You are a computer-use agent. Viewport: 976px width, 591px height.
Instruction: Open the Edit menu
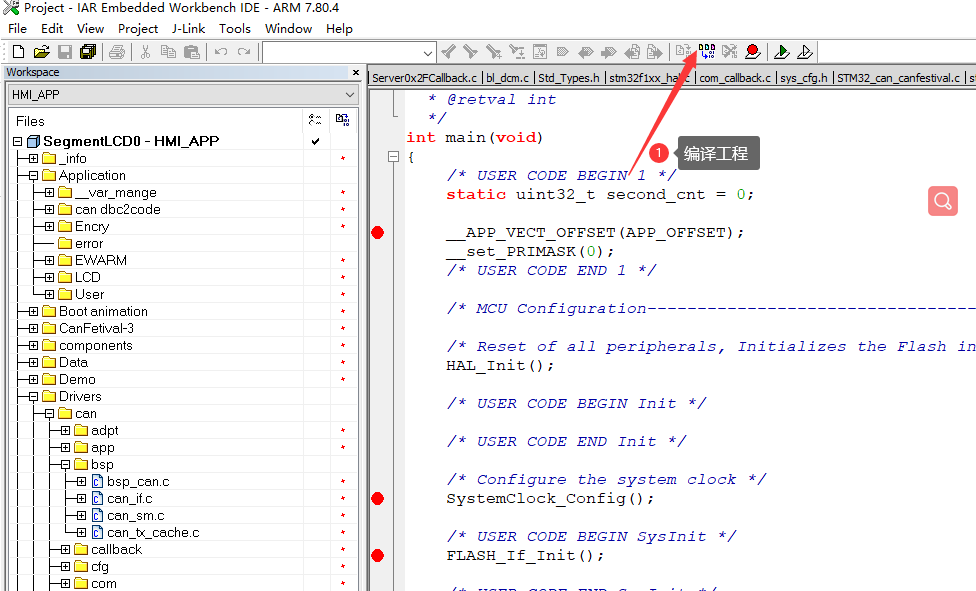pos(52,29)
